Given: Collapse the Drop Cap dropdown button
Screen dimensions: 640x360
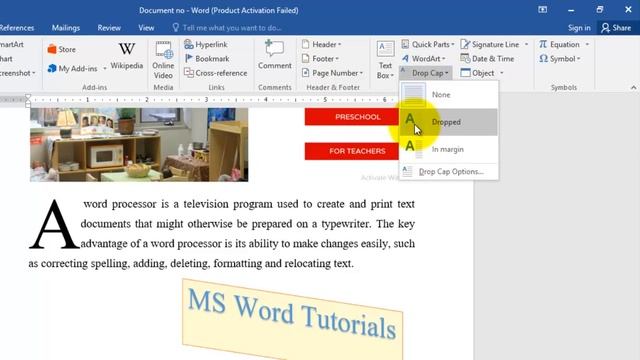Looking at the screenshot, I should point(426,73).
